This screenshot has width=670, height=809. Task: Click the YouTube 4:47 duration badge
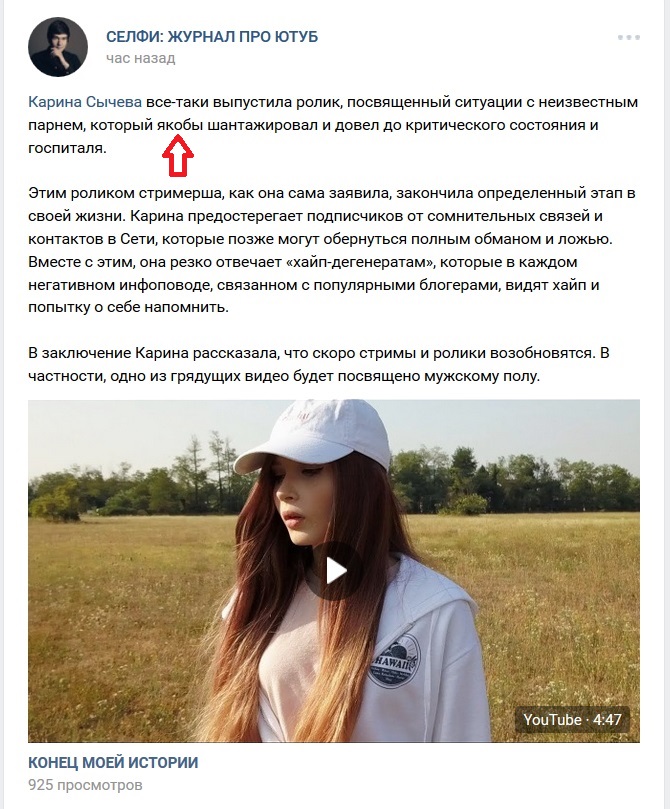click(x=572, y=719)
